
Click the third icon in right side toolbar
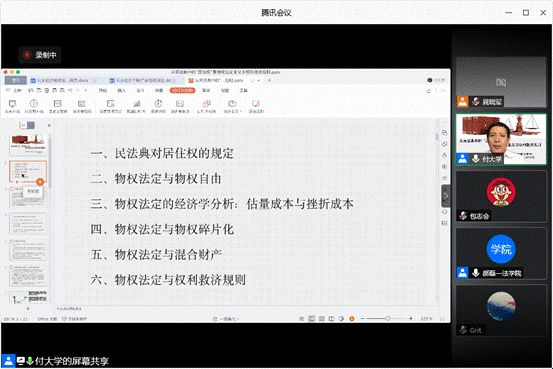pyautogui.click(x=444, y=155)
